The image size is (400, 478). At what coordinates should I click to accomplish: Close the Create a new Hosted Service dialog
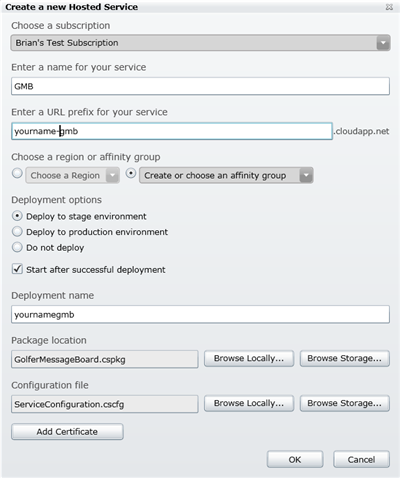click(x=389, y=7)
